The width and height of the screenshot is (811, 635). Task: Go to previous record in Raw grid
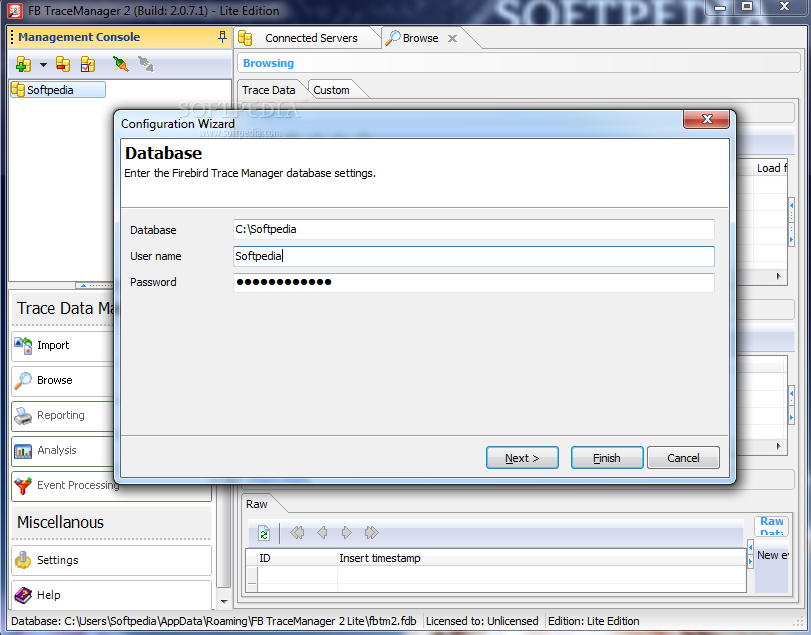coord(322,533)
